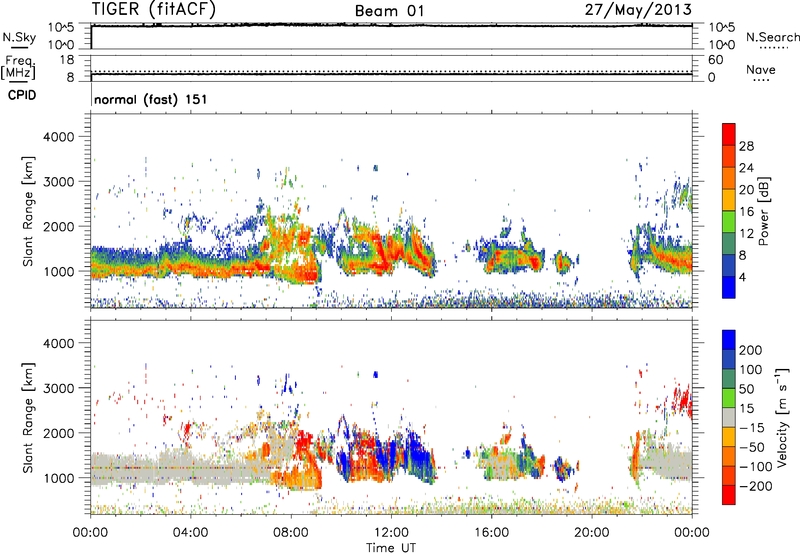This screenshot has width=800, height=554.
Task: Click the '08:00' time axis label
Action: coord(291,533)
